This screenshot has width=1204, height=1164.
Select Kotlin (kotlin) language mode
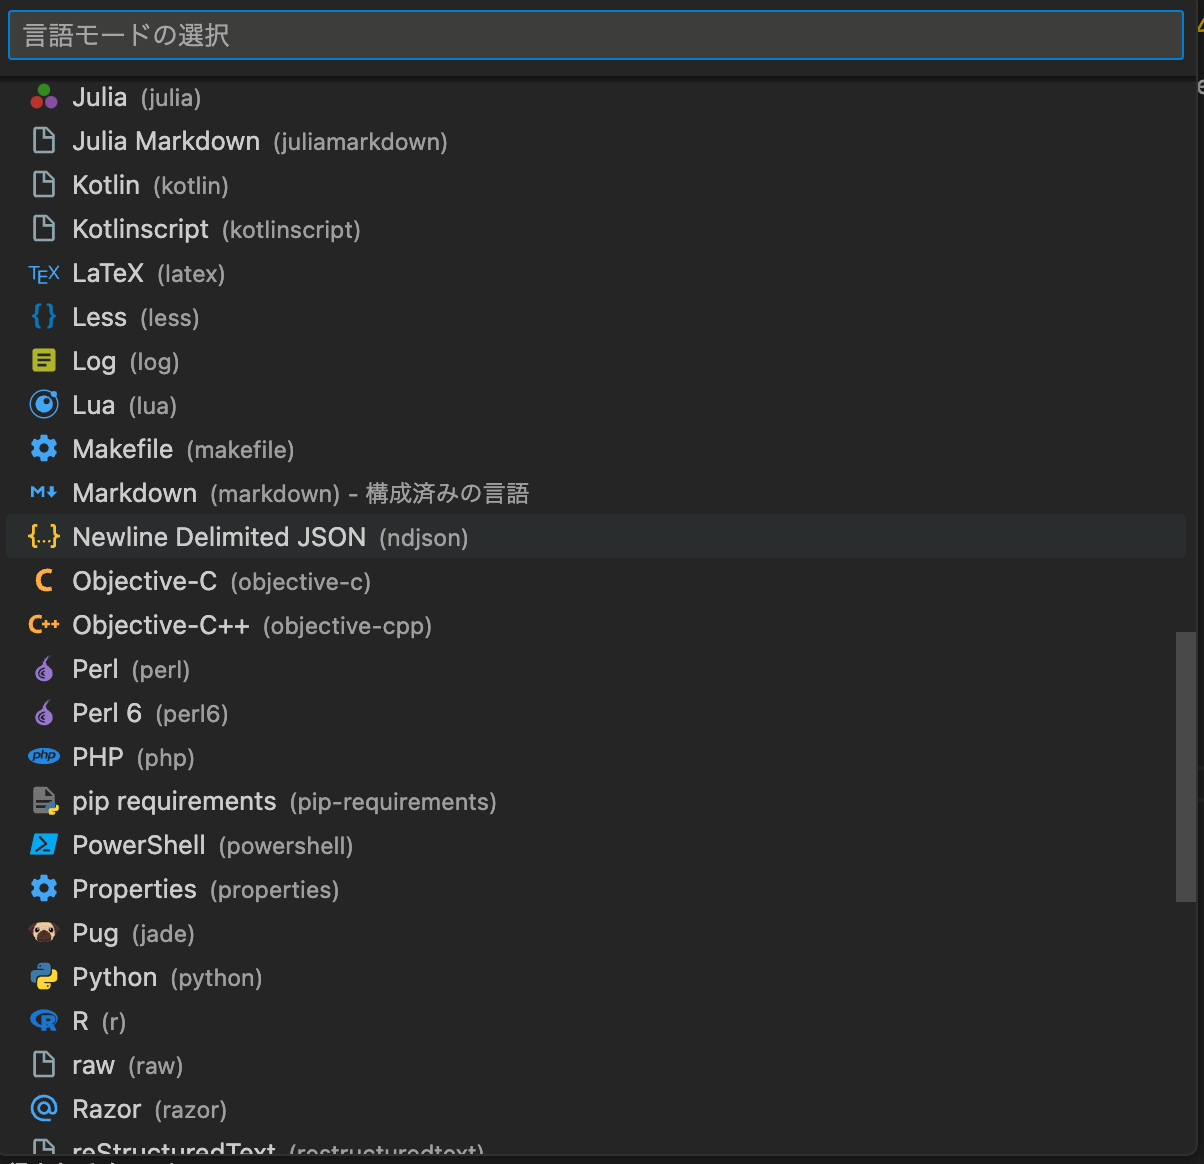coord(596,185)
